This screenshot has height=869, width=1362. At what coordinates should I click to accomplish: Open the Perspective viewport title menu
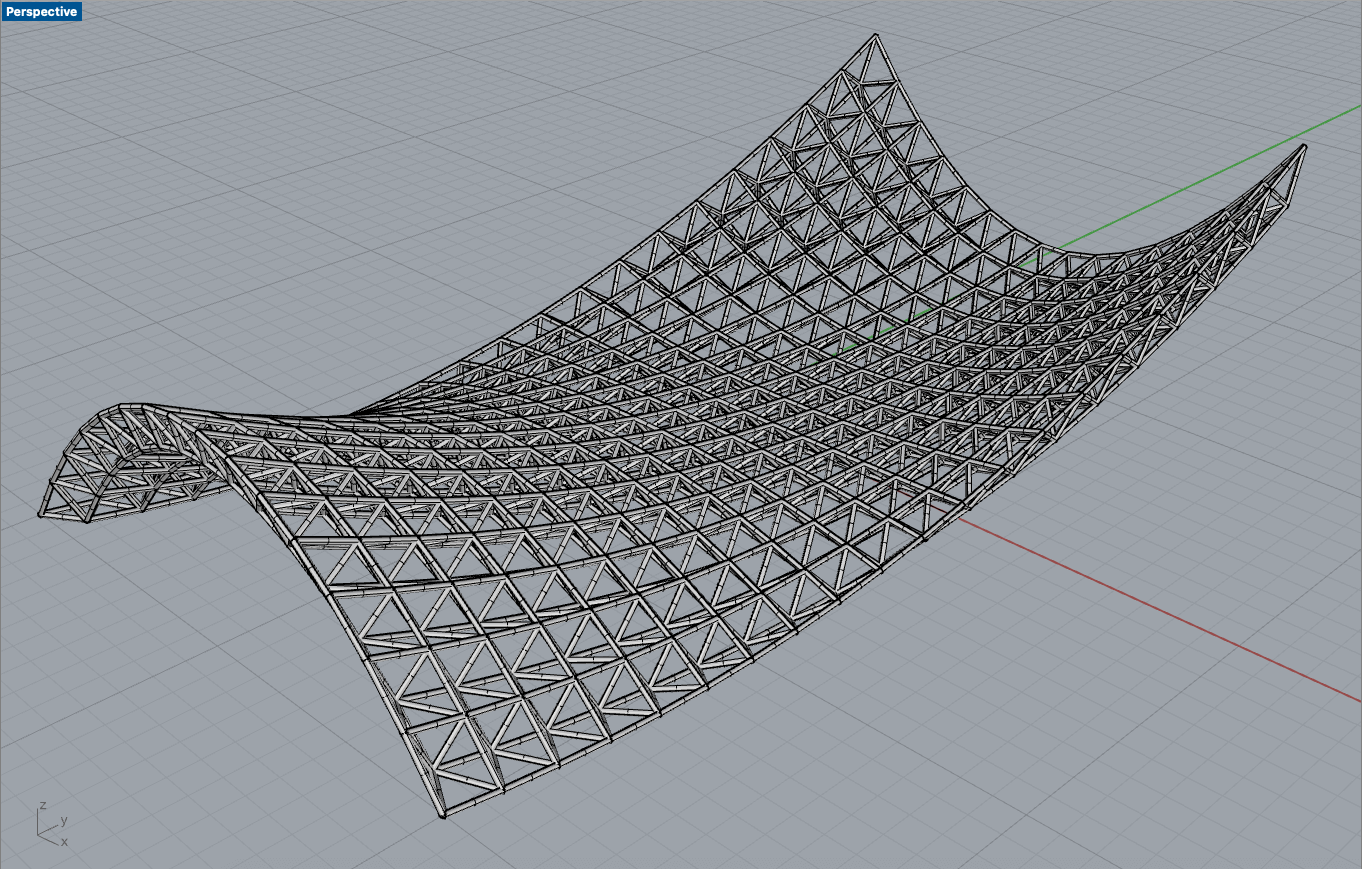41,11
